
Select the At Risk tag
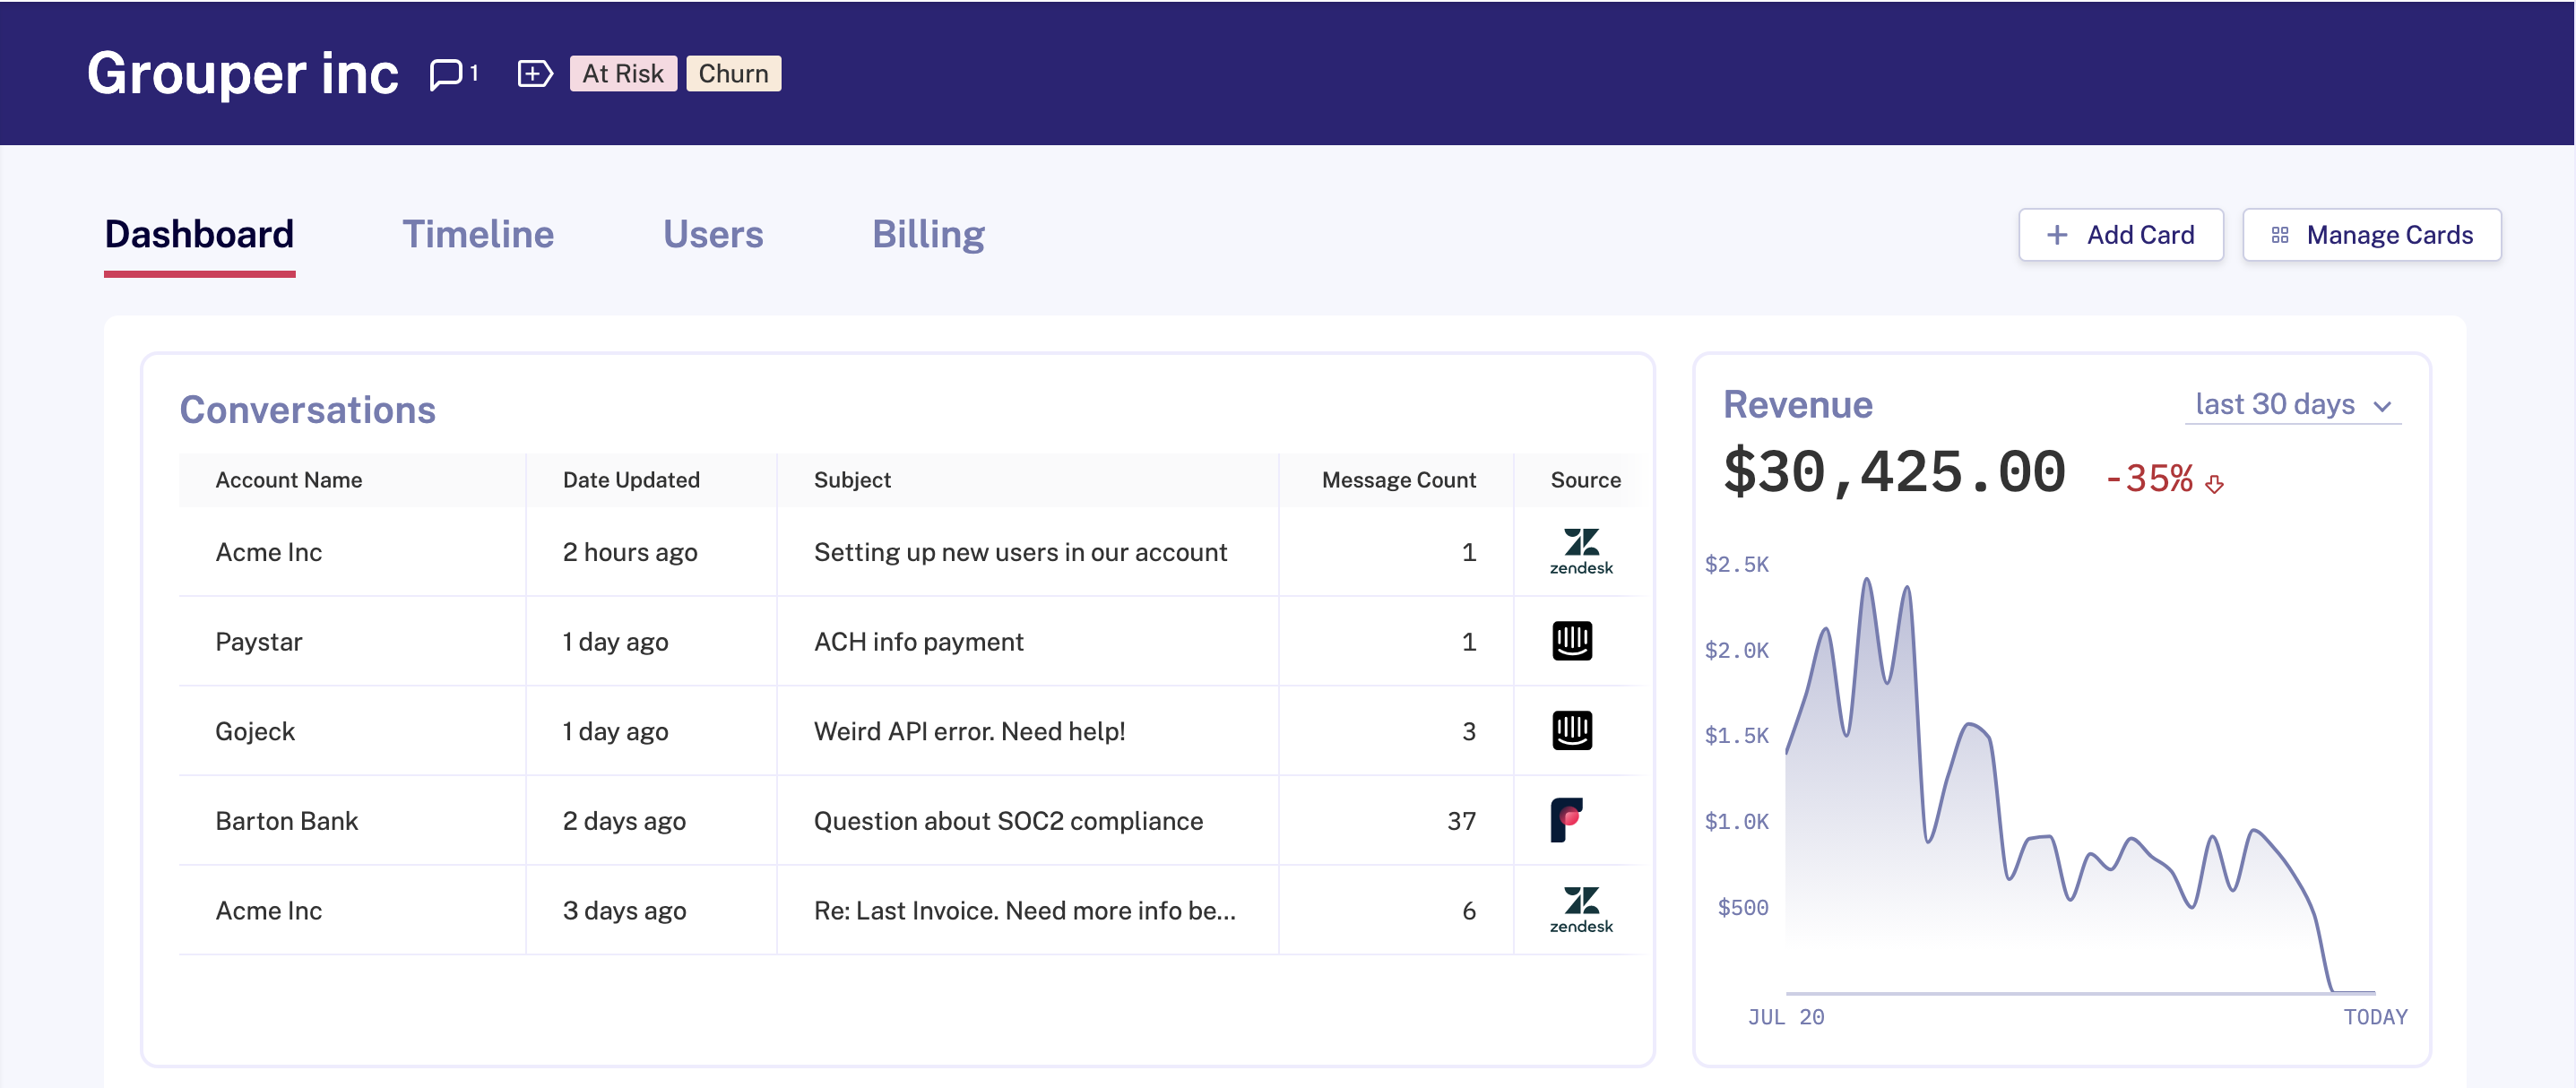click(x=622, y=74)
